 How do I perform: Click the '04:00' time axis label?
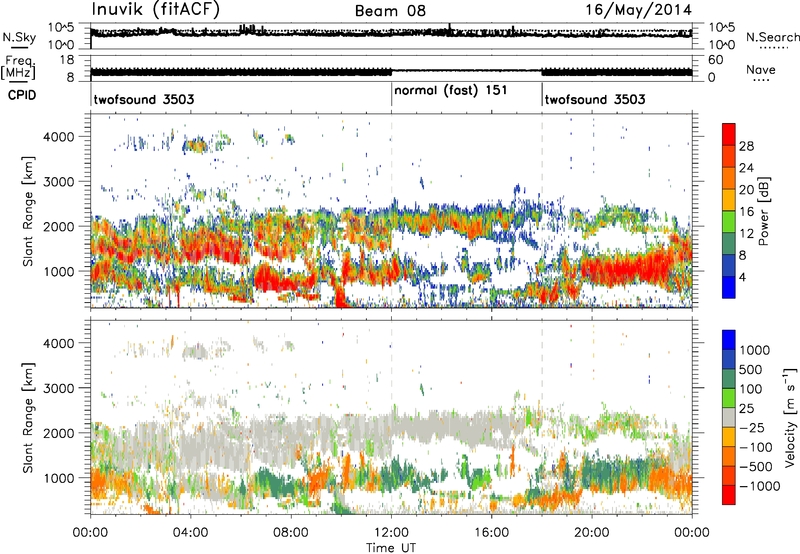coord(190,533)
